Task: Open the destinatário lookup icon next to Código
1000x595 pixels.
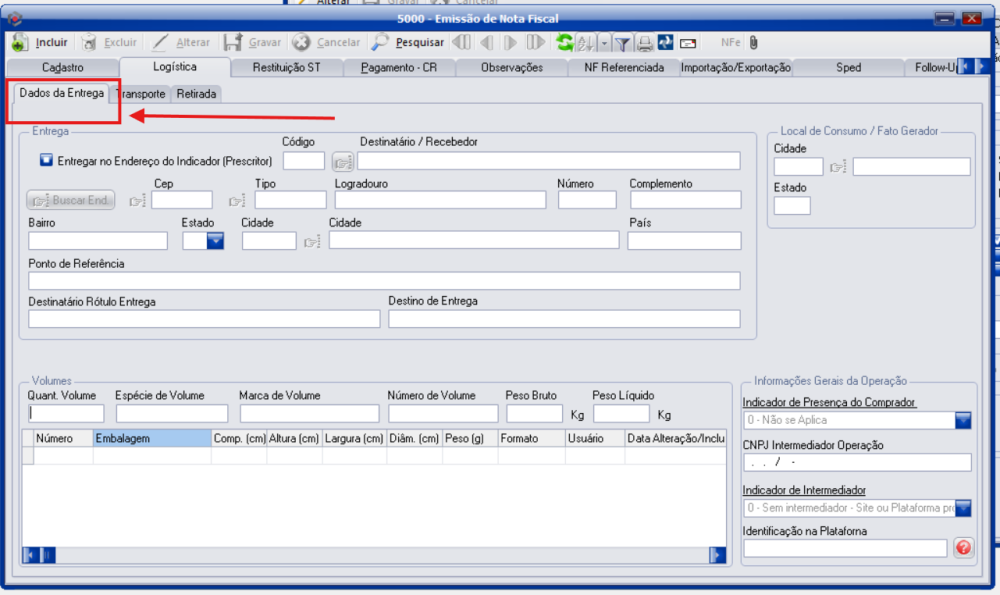Action: [x=343, y=161]
